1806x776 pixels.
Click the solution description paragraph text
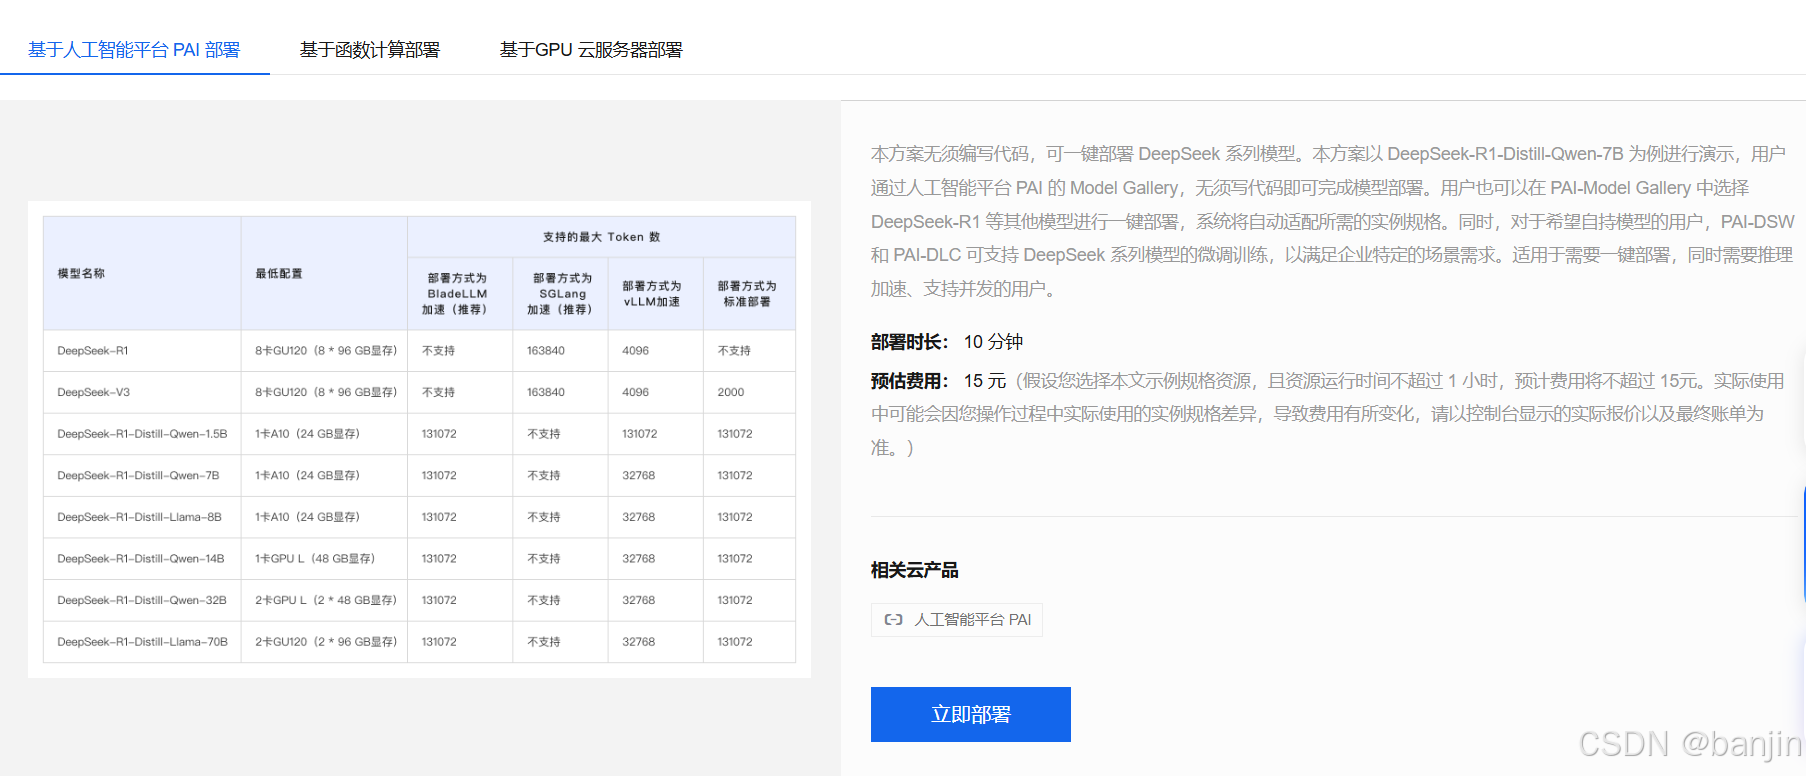point(1332,221)
